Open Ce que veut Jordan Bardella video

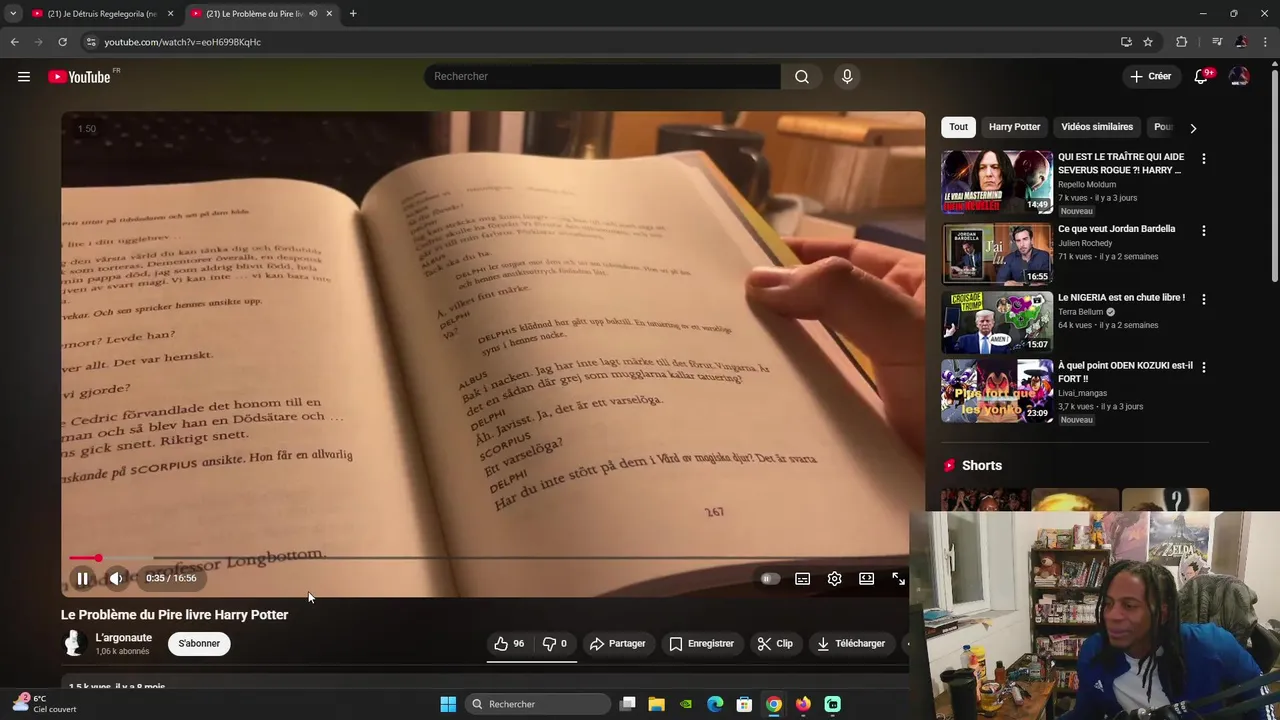click(x=1116, y=229)
